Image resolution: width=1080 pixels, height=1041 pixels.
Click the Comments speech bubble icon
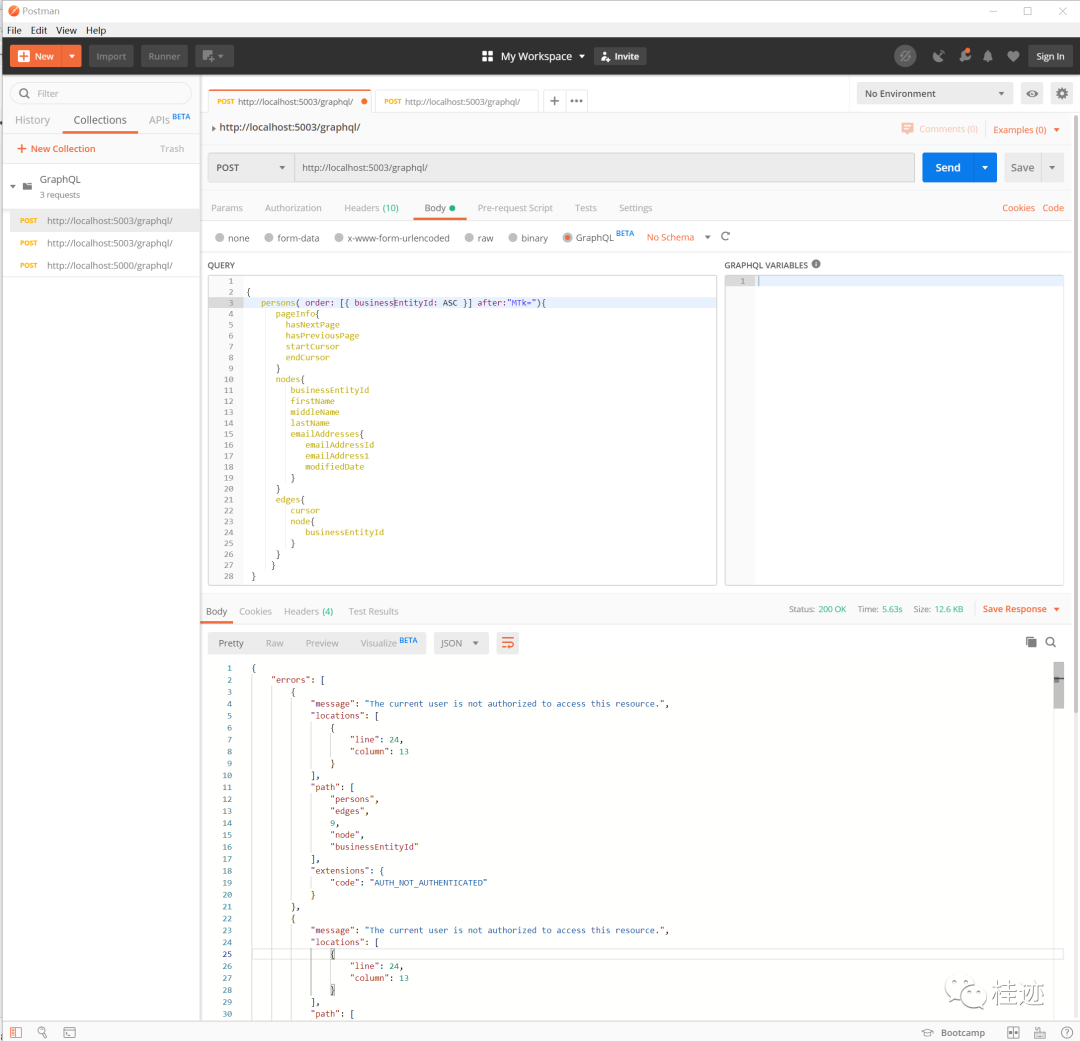907,129
